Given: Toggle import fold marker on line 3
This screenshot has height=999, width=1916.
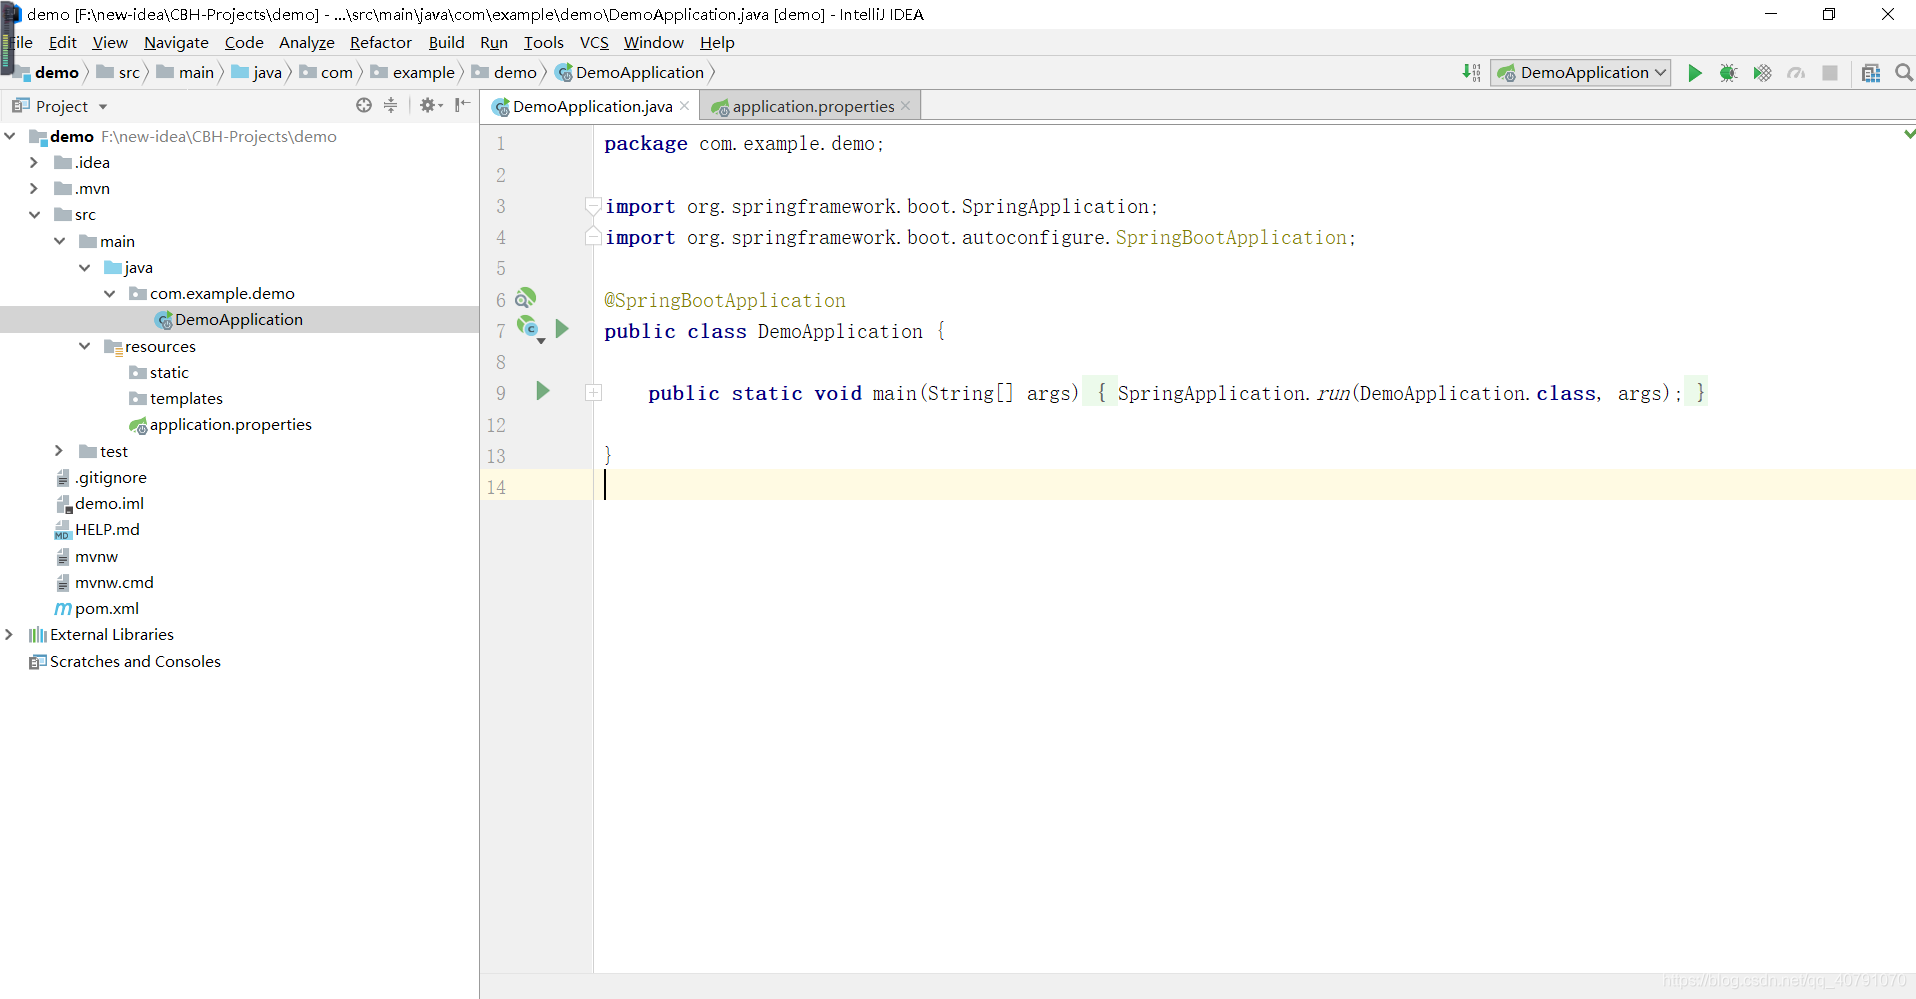Looking at the screenshot, I should (593, 206).
